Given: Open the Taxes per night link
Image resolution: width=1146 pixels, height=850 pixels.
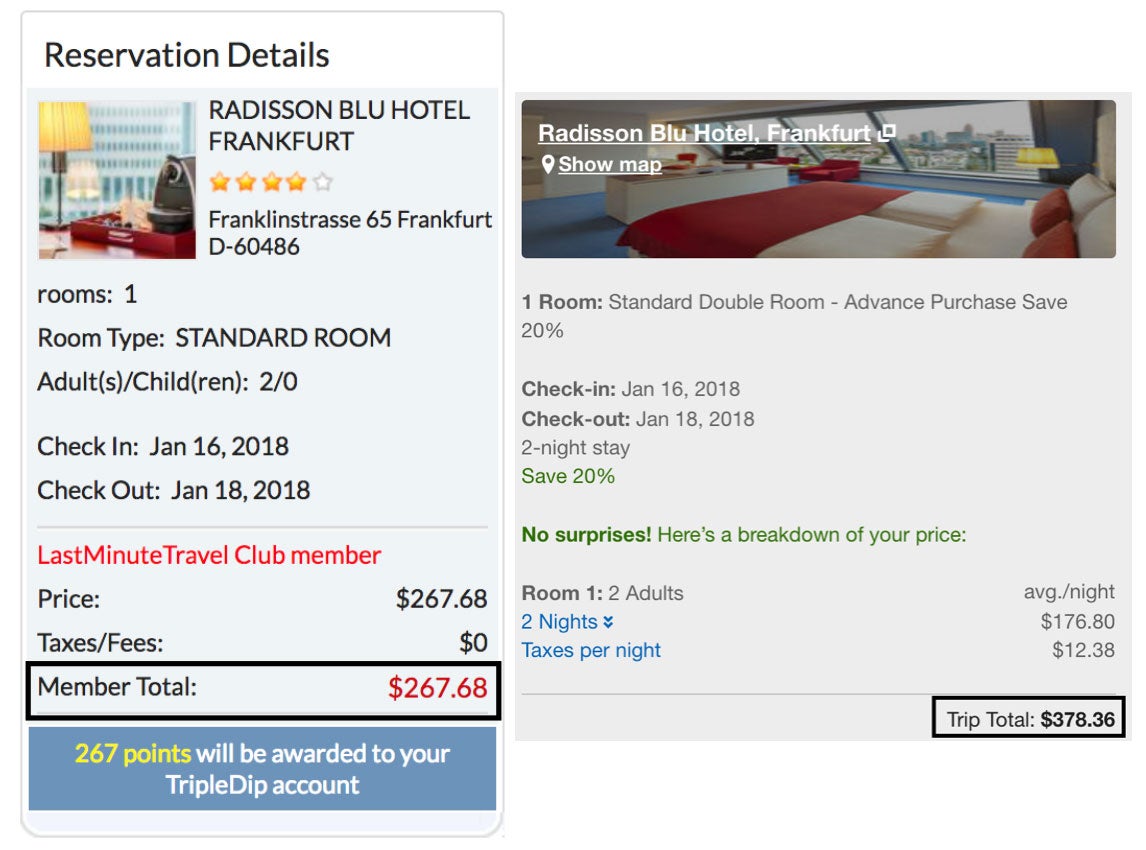Looking at the screenshot, I should [591, 650].
